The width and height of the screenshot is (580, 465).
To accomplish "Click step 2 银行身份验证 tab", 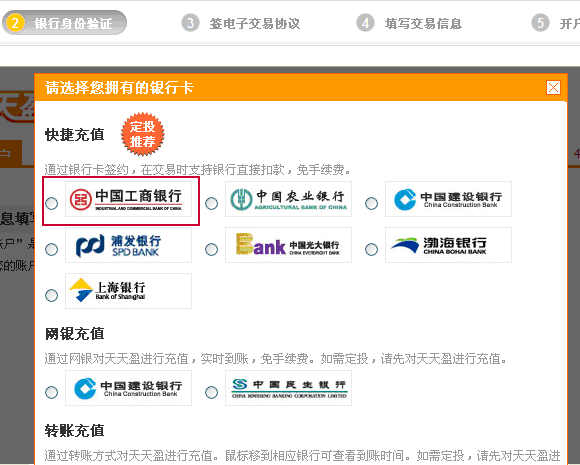I will [64, 23].
